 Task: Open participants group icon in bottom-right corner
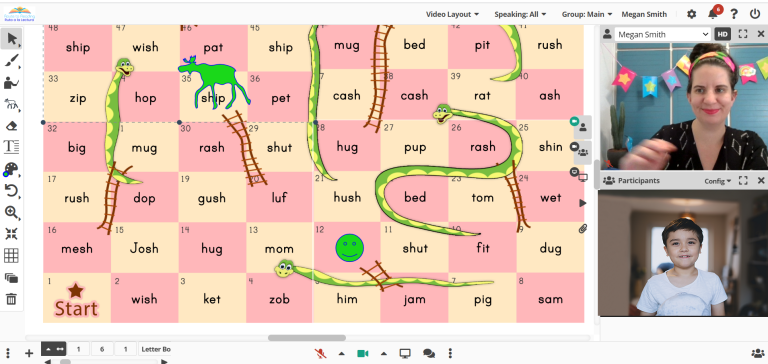click(x=757, y=353)
